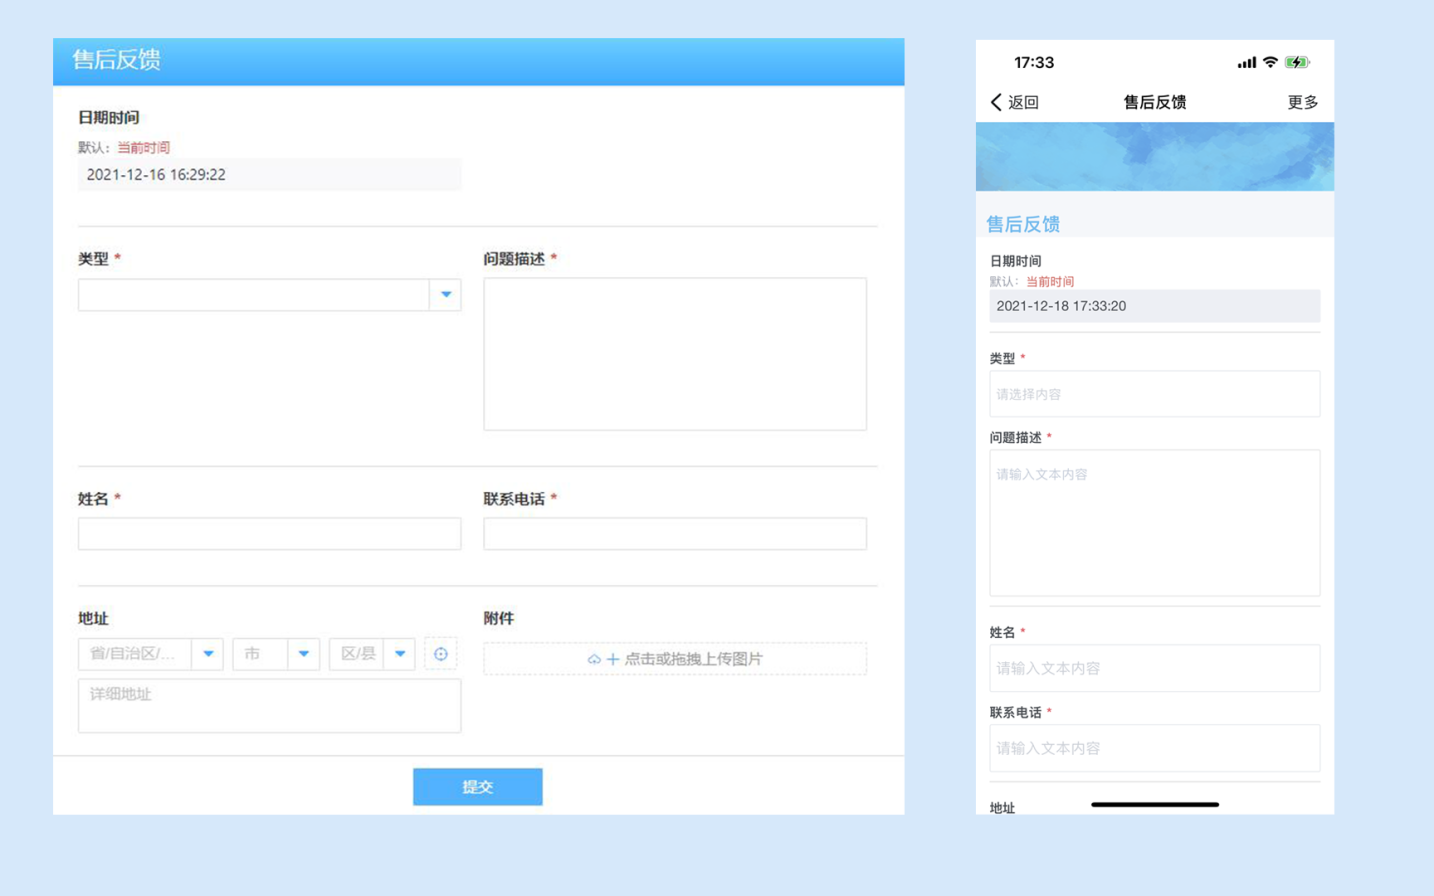Tap the Wi-Fi icon in phone status bar

(1270, 62)
